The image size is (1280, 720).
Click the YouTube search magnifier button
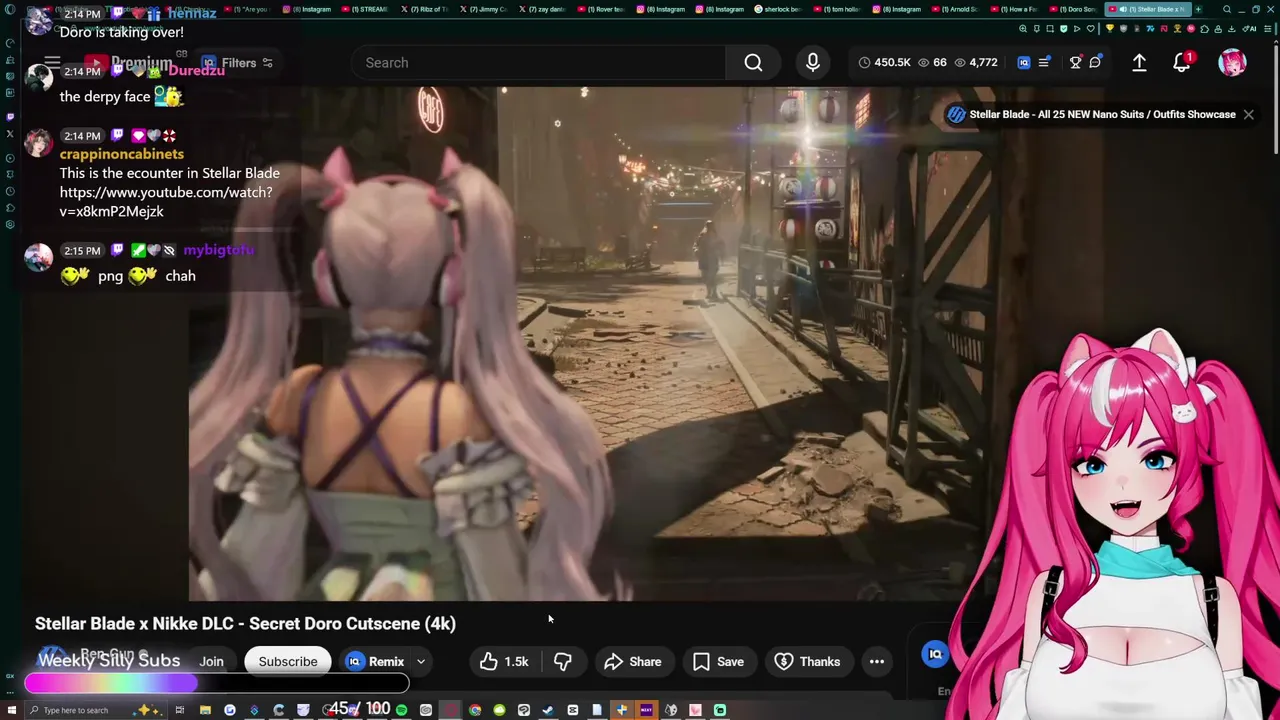coord(753,63)
